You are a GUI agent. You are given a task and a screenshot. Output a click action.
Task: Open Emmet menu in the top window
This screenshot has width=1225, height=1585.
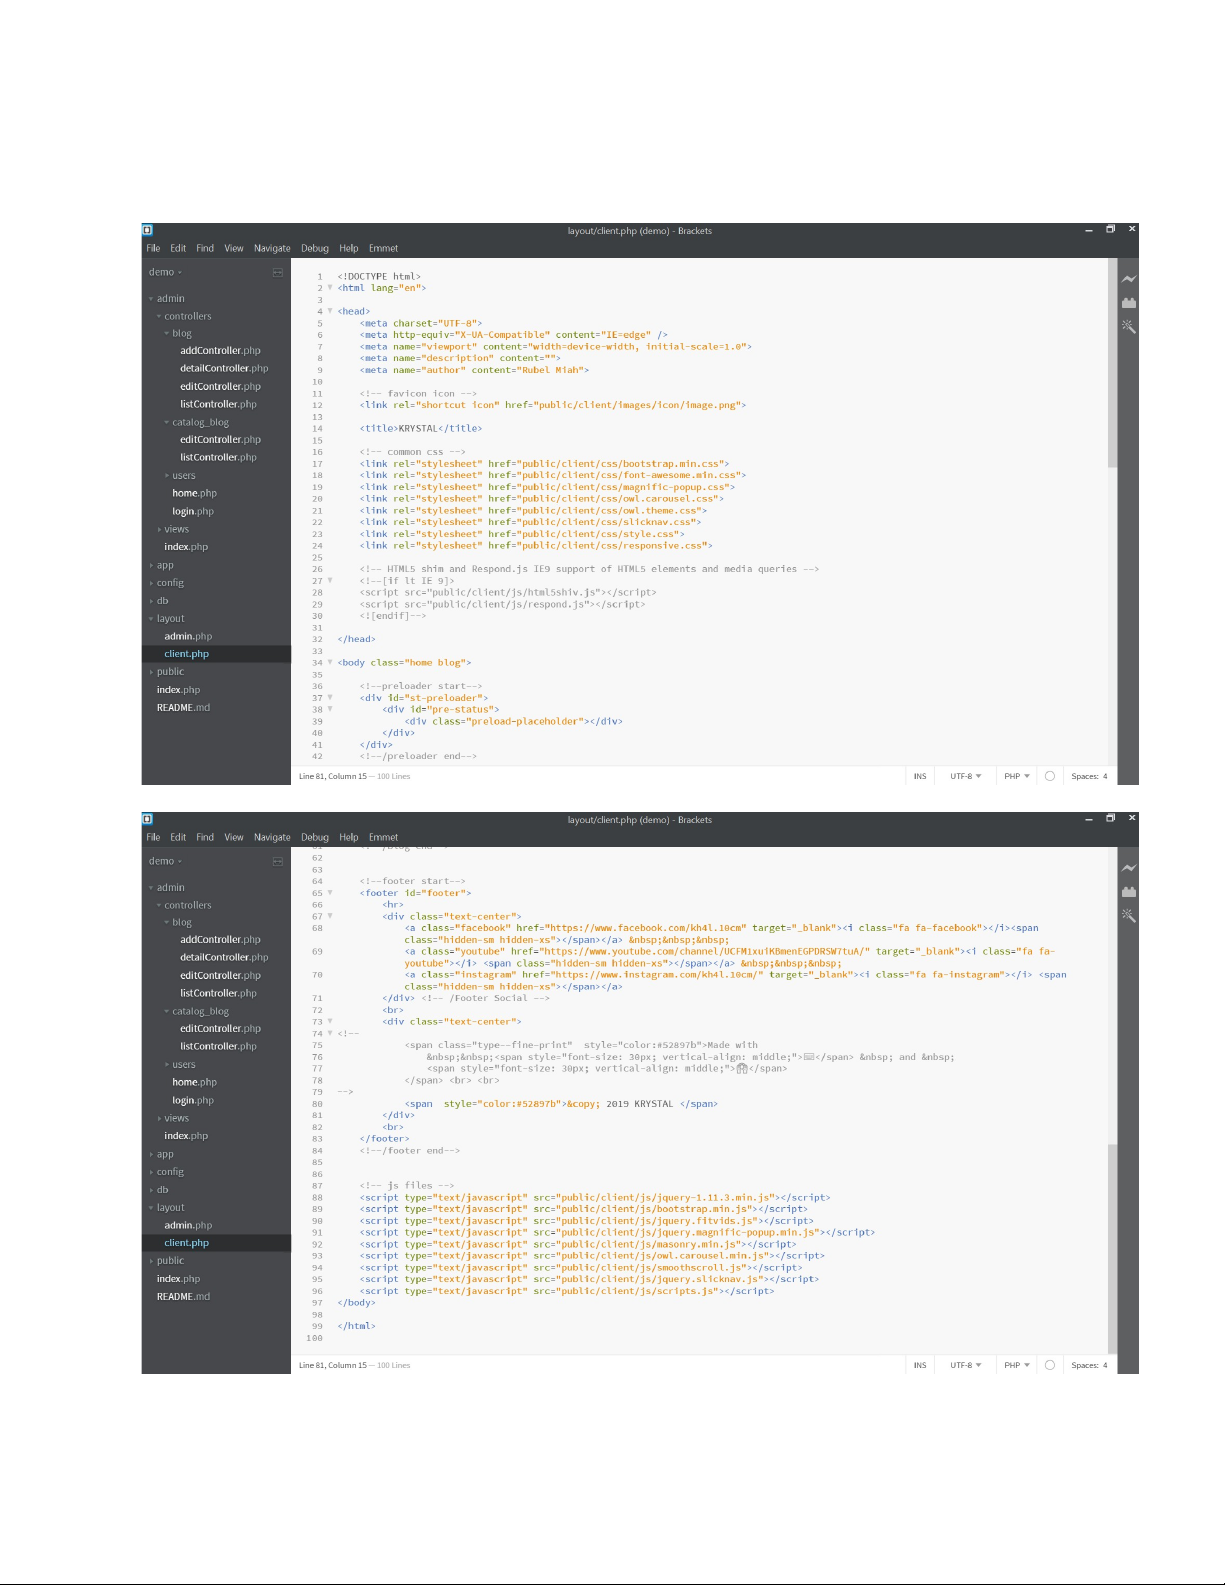(383, 248)
